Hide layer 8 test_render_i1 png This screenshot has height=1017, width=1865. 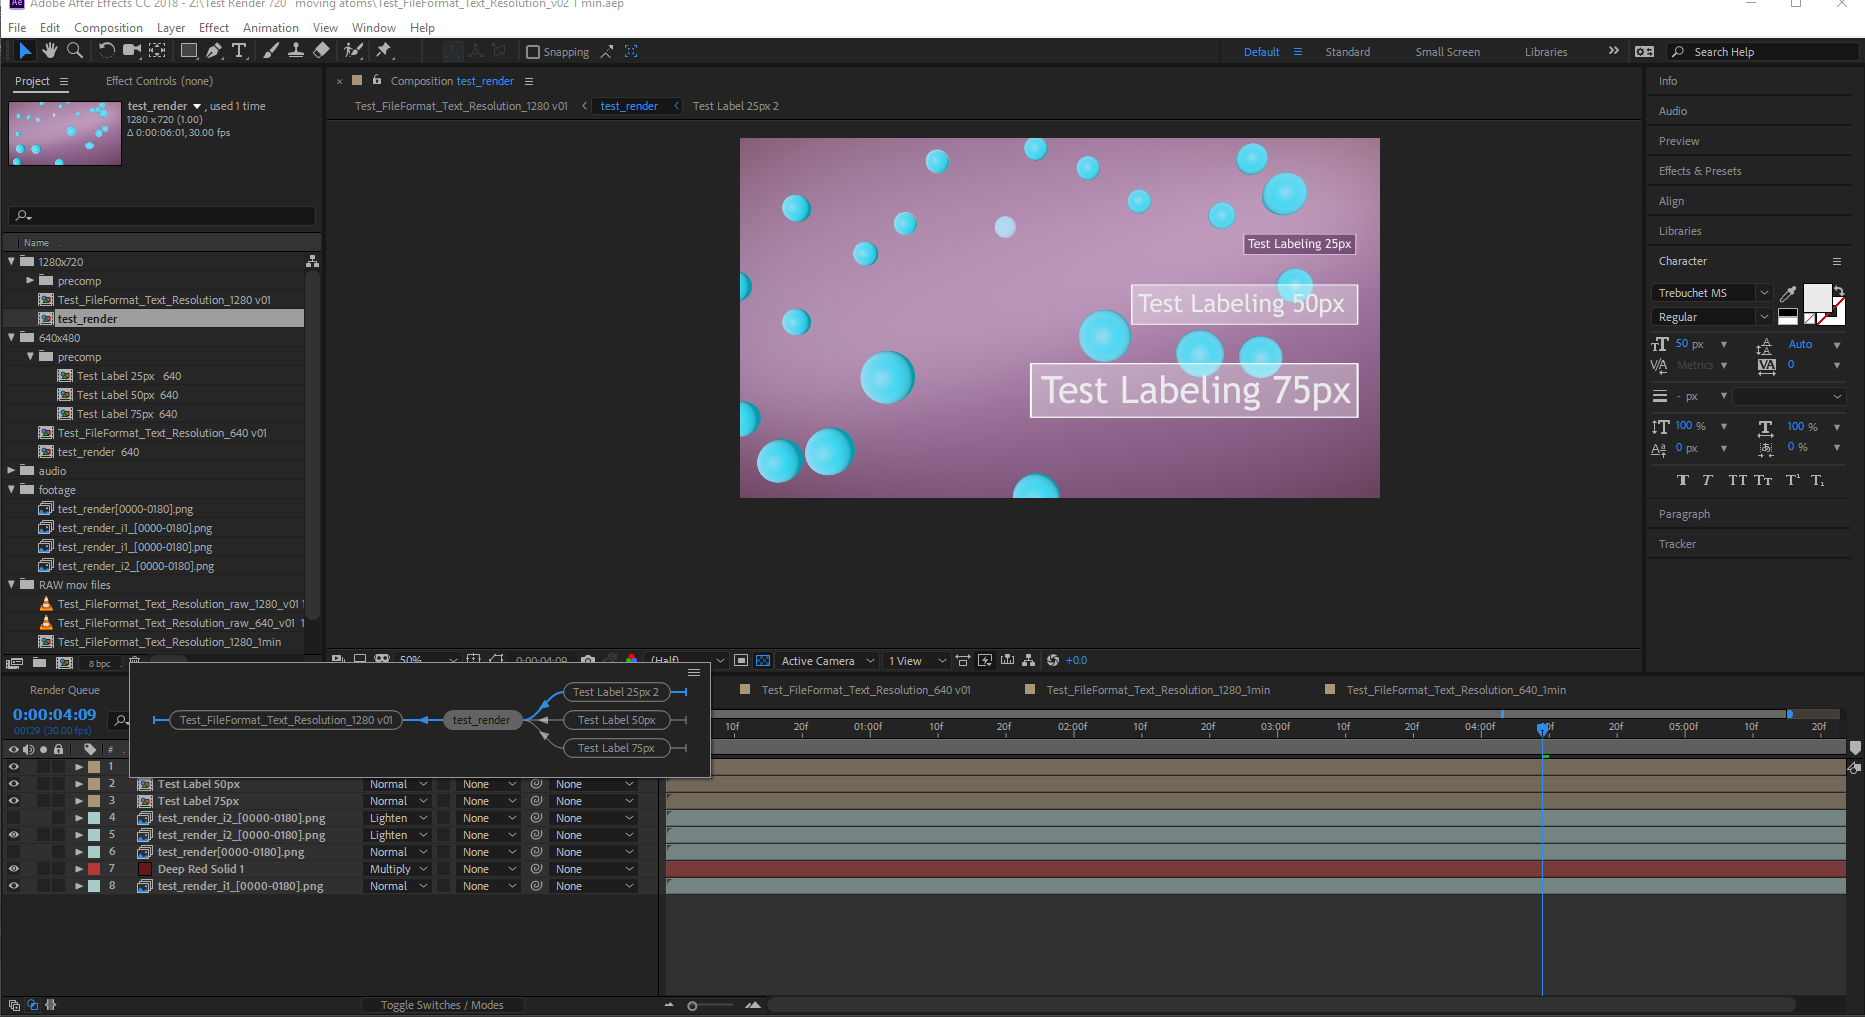click(14, 886)
